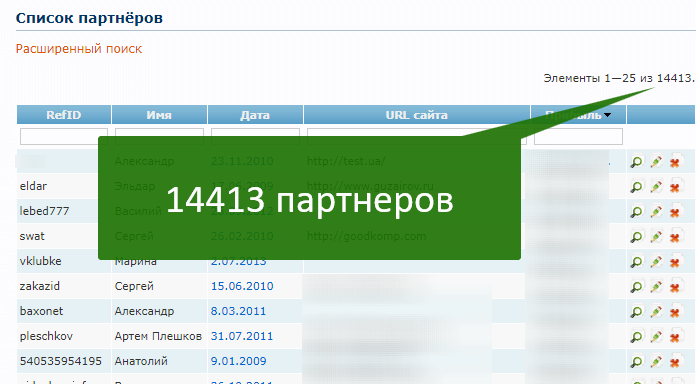Edit pencil icon for zakazid row
Image resolution: width=696 pixels, height=384 pixels.
[x=656, y=287]
